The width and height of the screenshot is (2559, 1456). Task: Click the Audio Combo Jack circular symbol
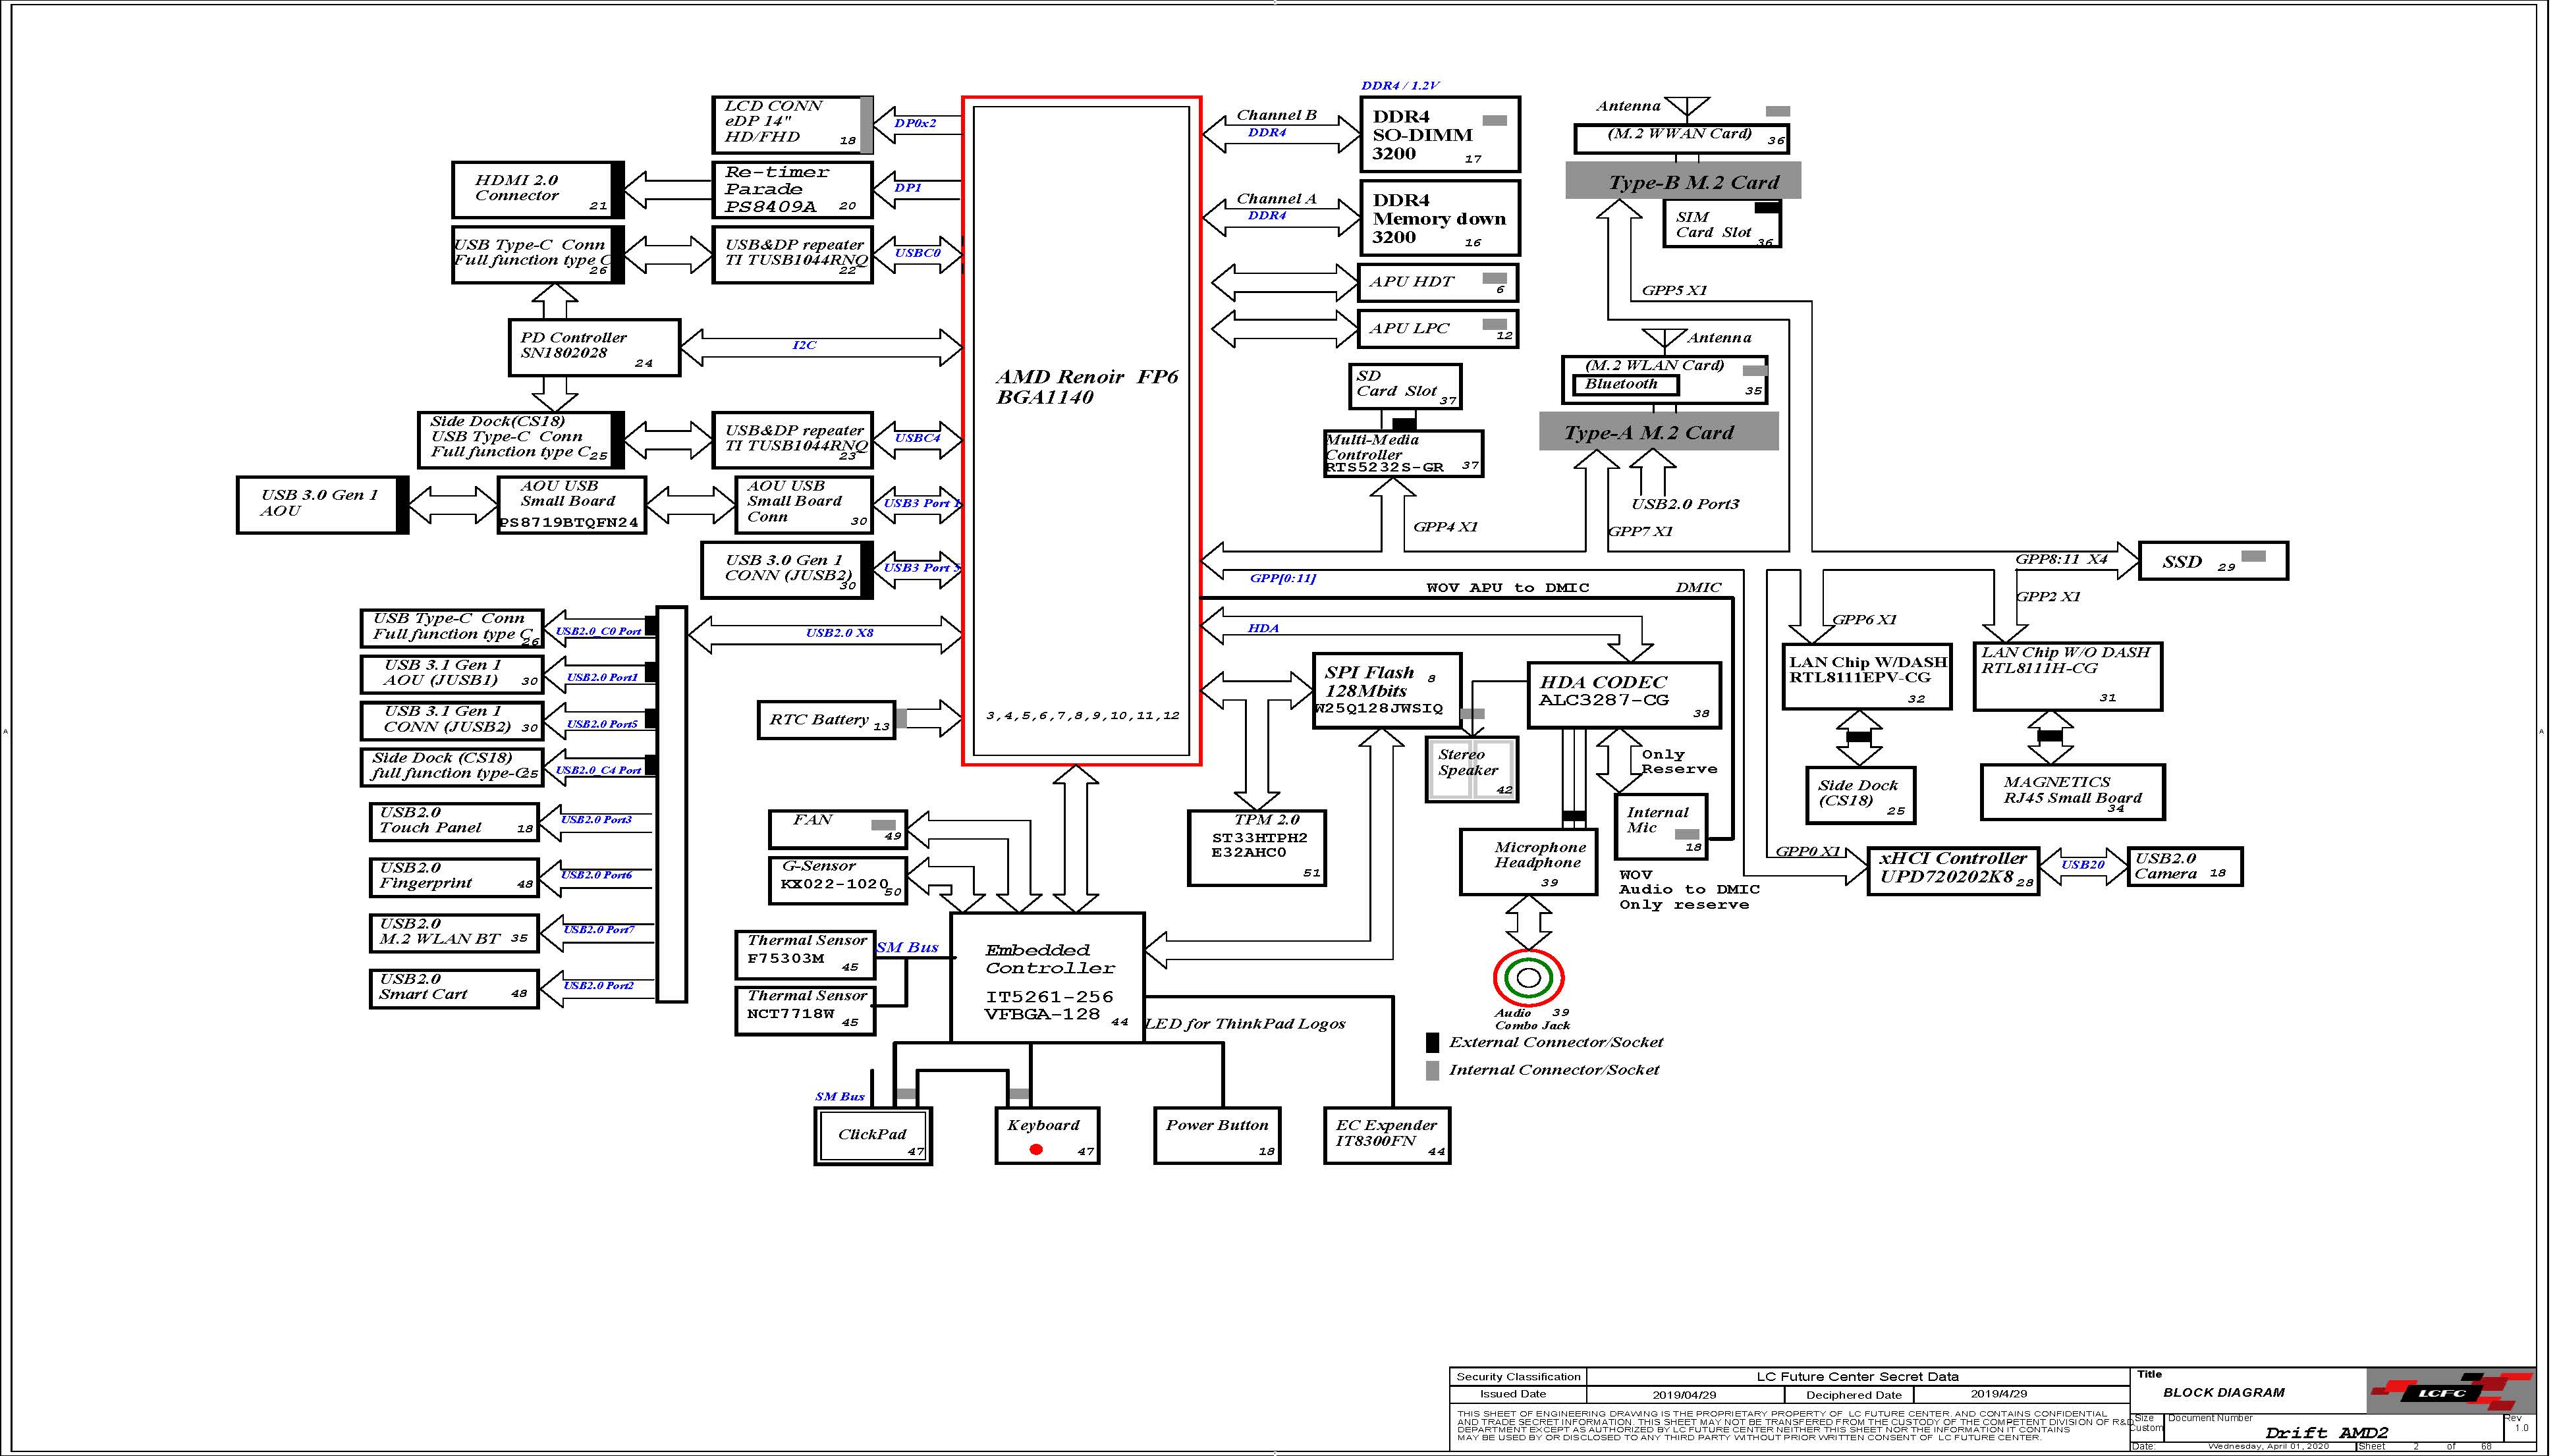click(x=1528, y=978)
